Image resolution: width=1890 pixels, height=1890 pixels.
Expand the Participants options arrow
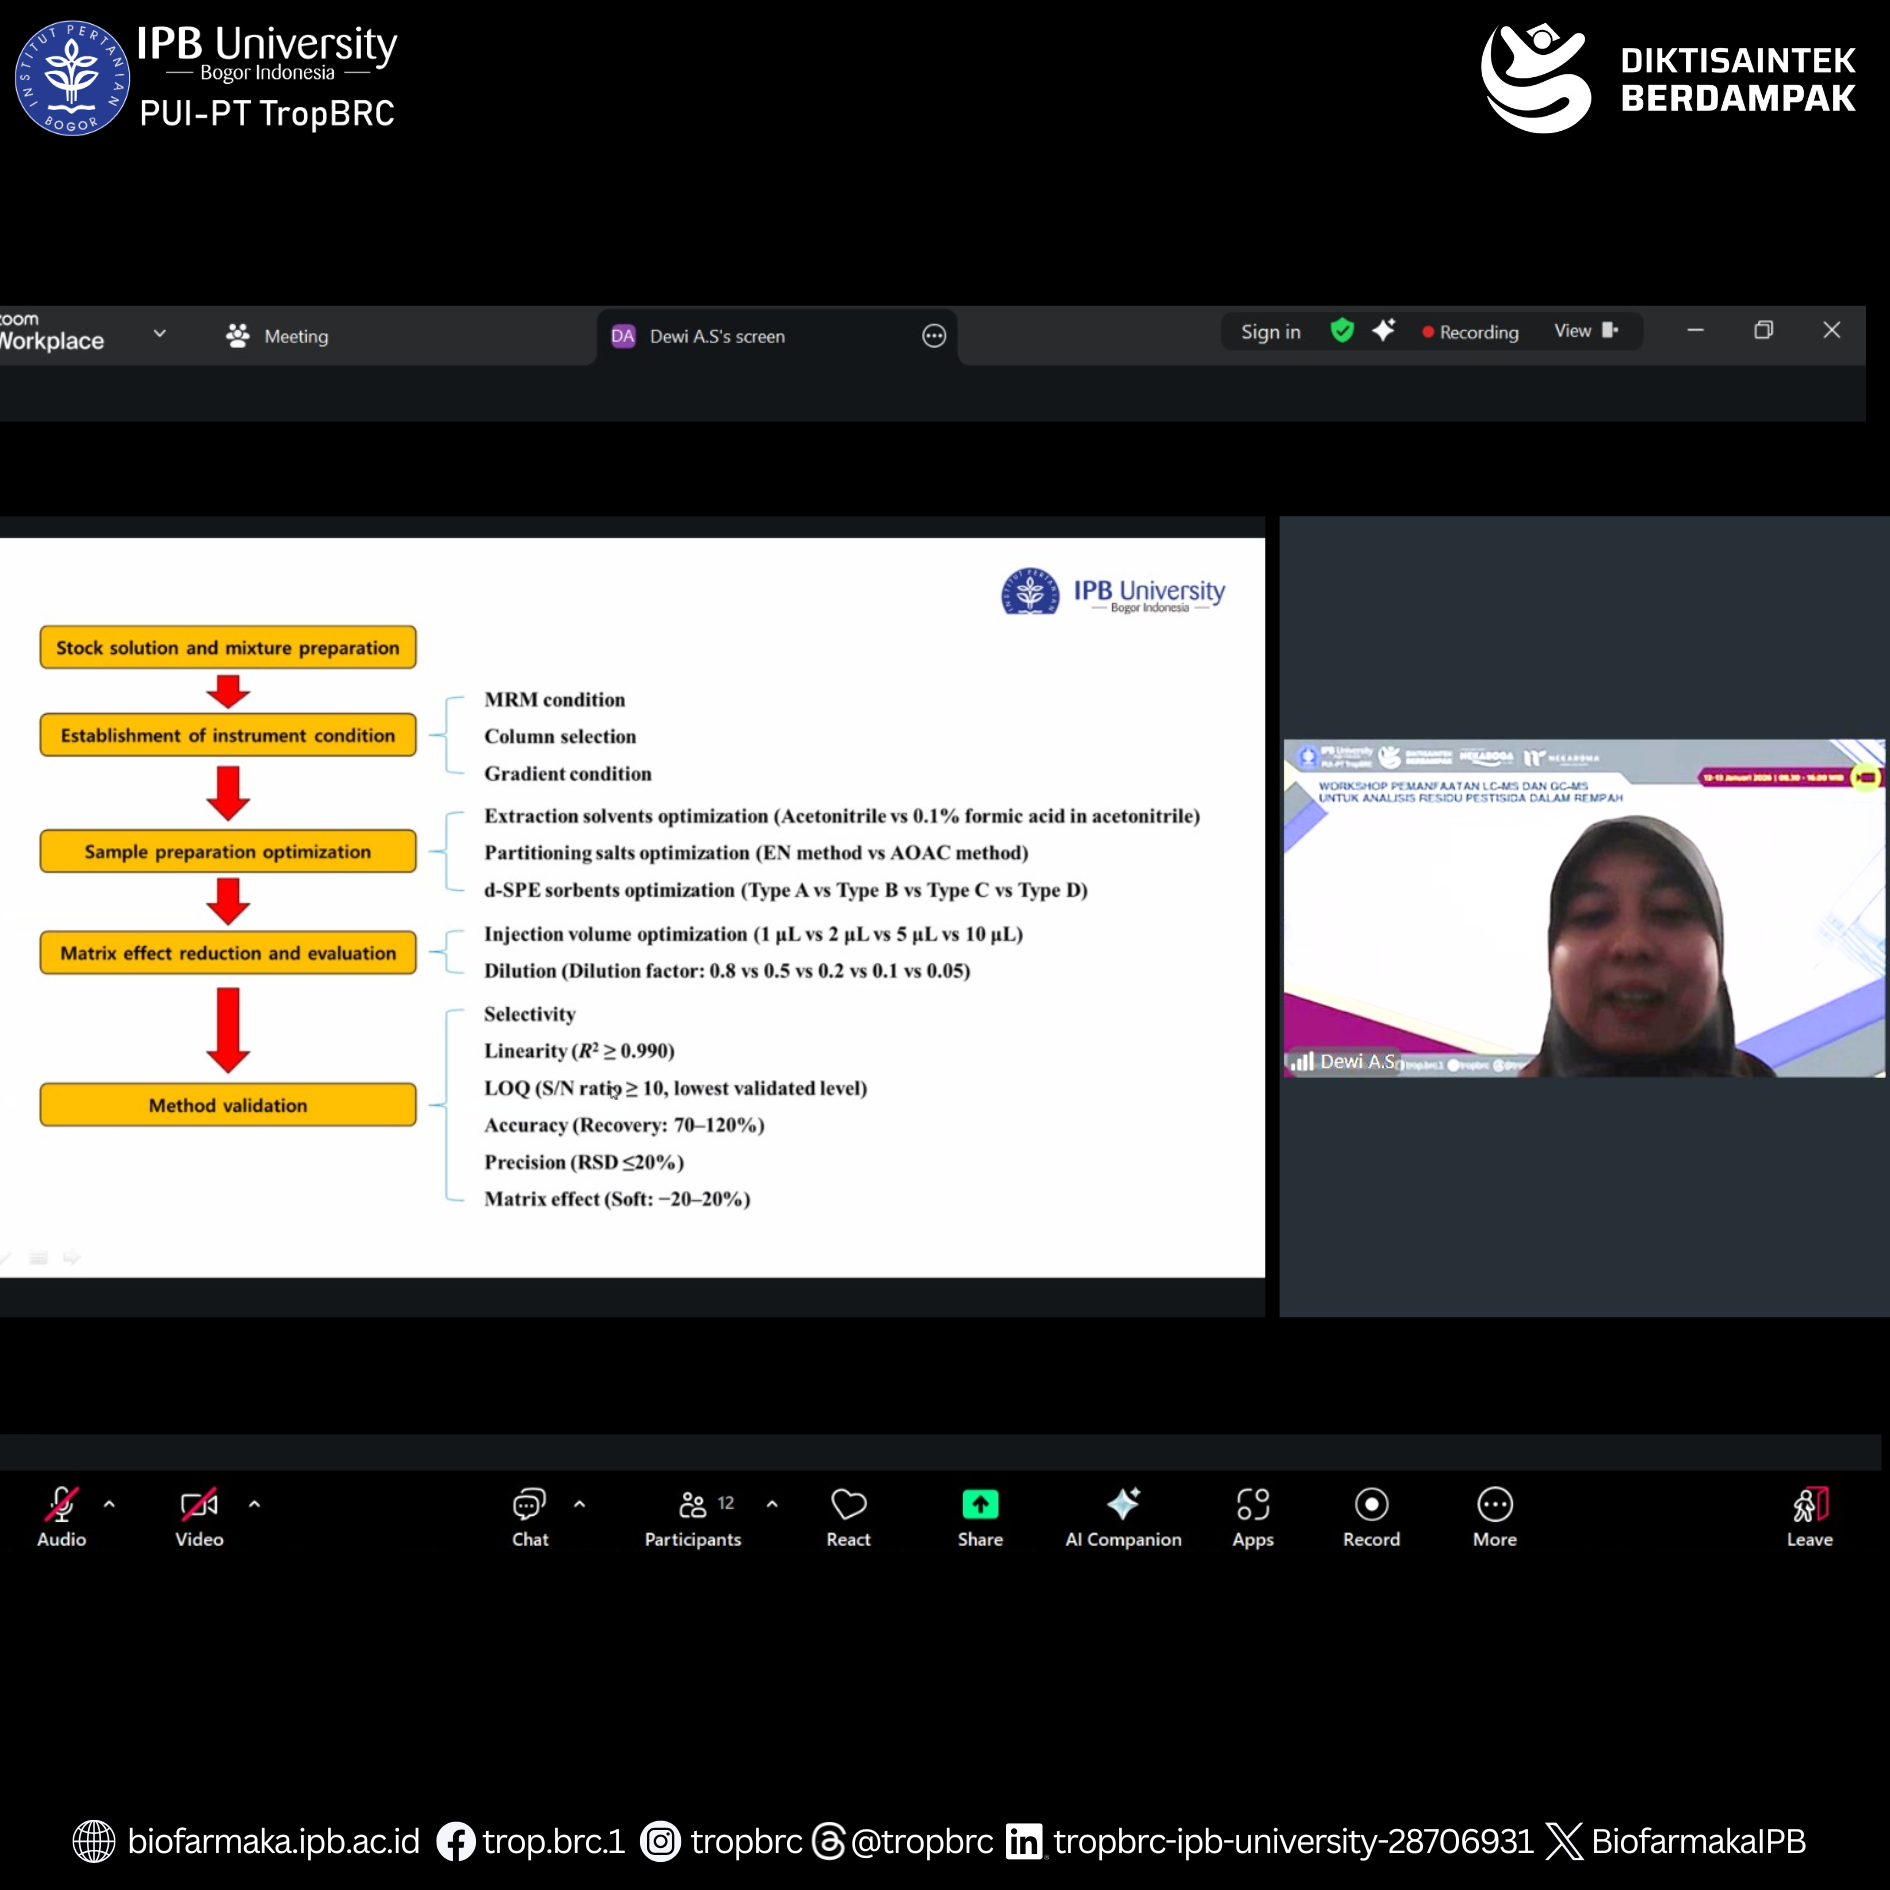click(772, 1504)
